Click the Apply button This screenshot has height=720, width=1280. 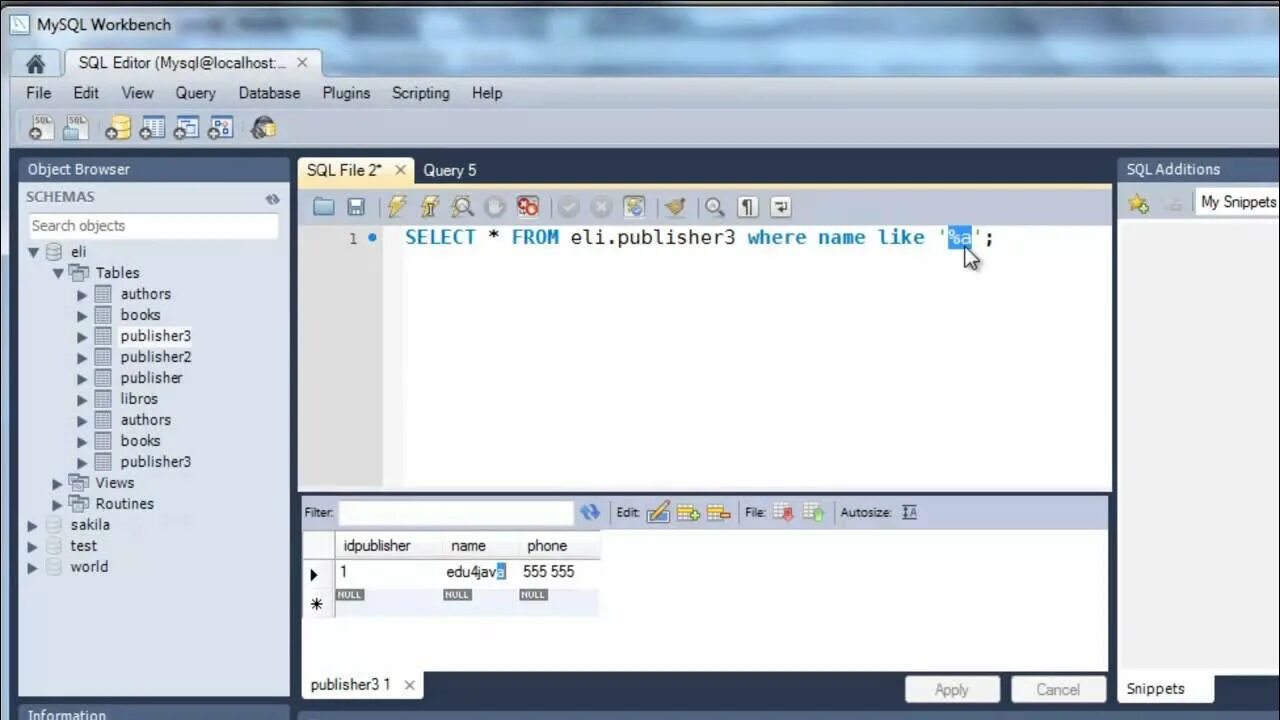[x=952, y=690]
